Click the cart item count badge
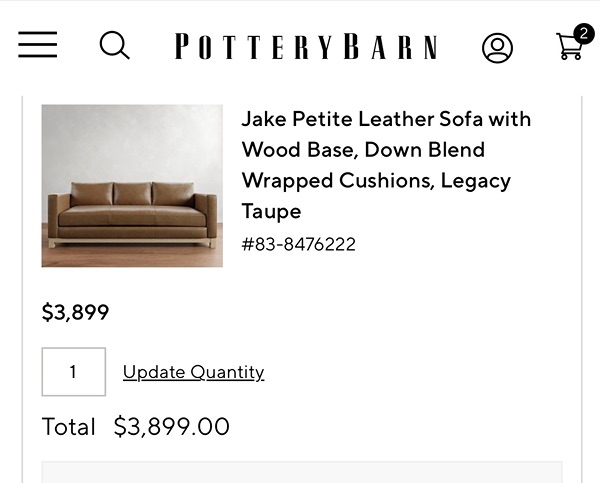Screen dimensions: 600x483 point(583,33)
